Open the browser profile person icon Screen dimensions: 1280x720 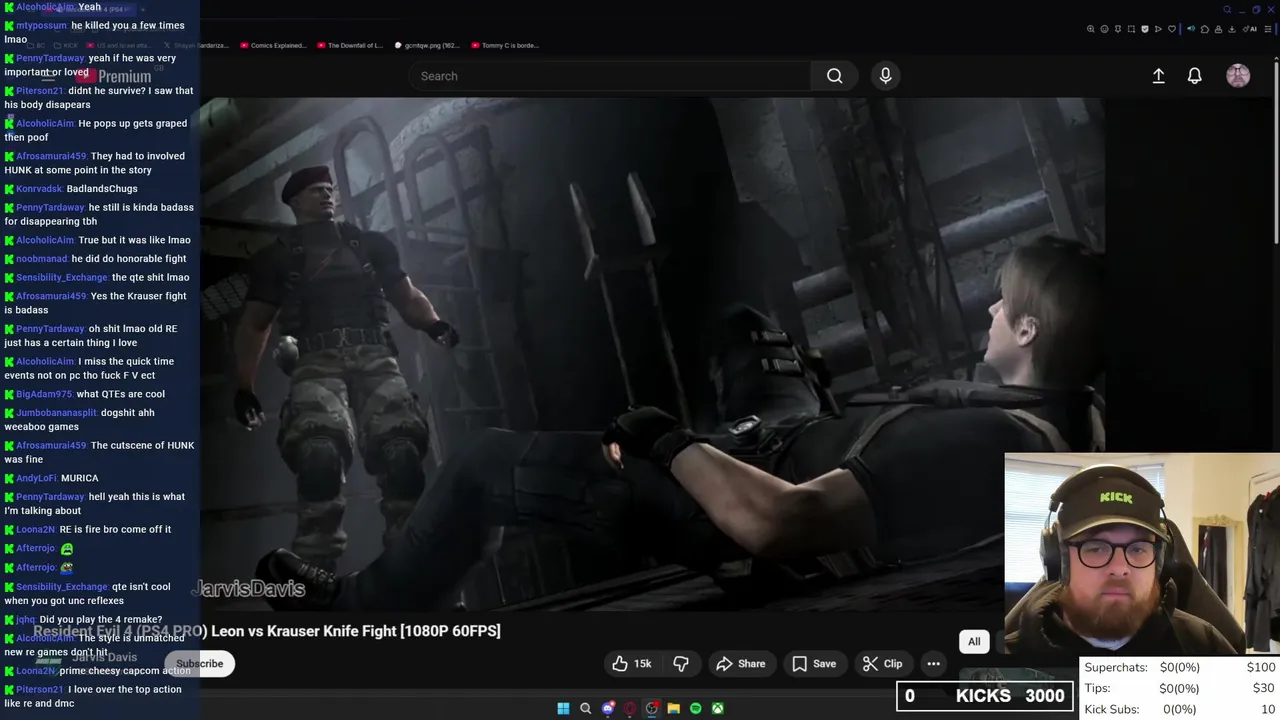click(1218, 29)
